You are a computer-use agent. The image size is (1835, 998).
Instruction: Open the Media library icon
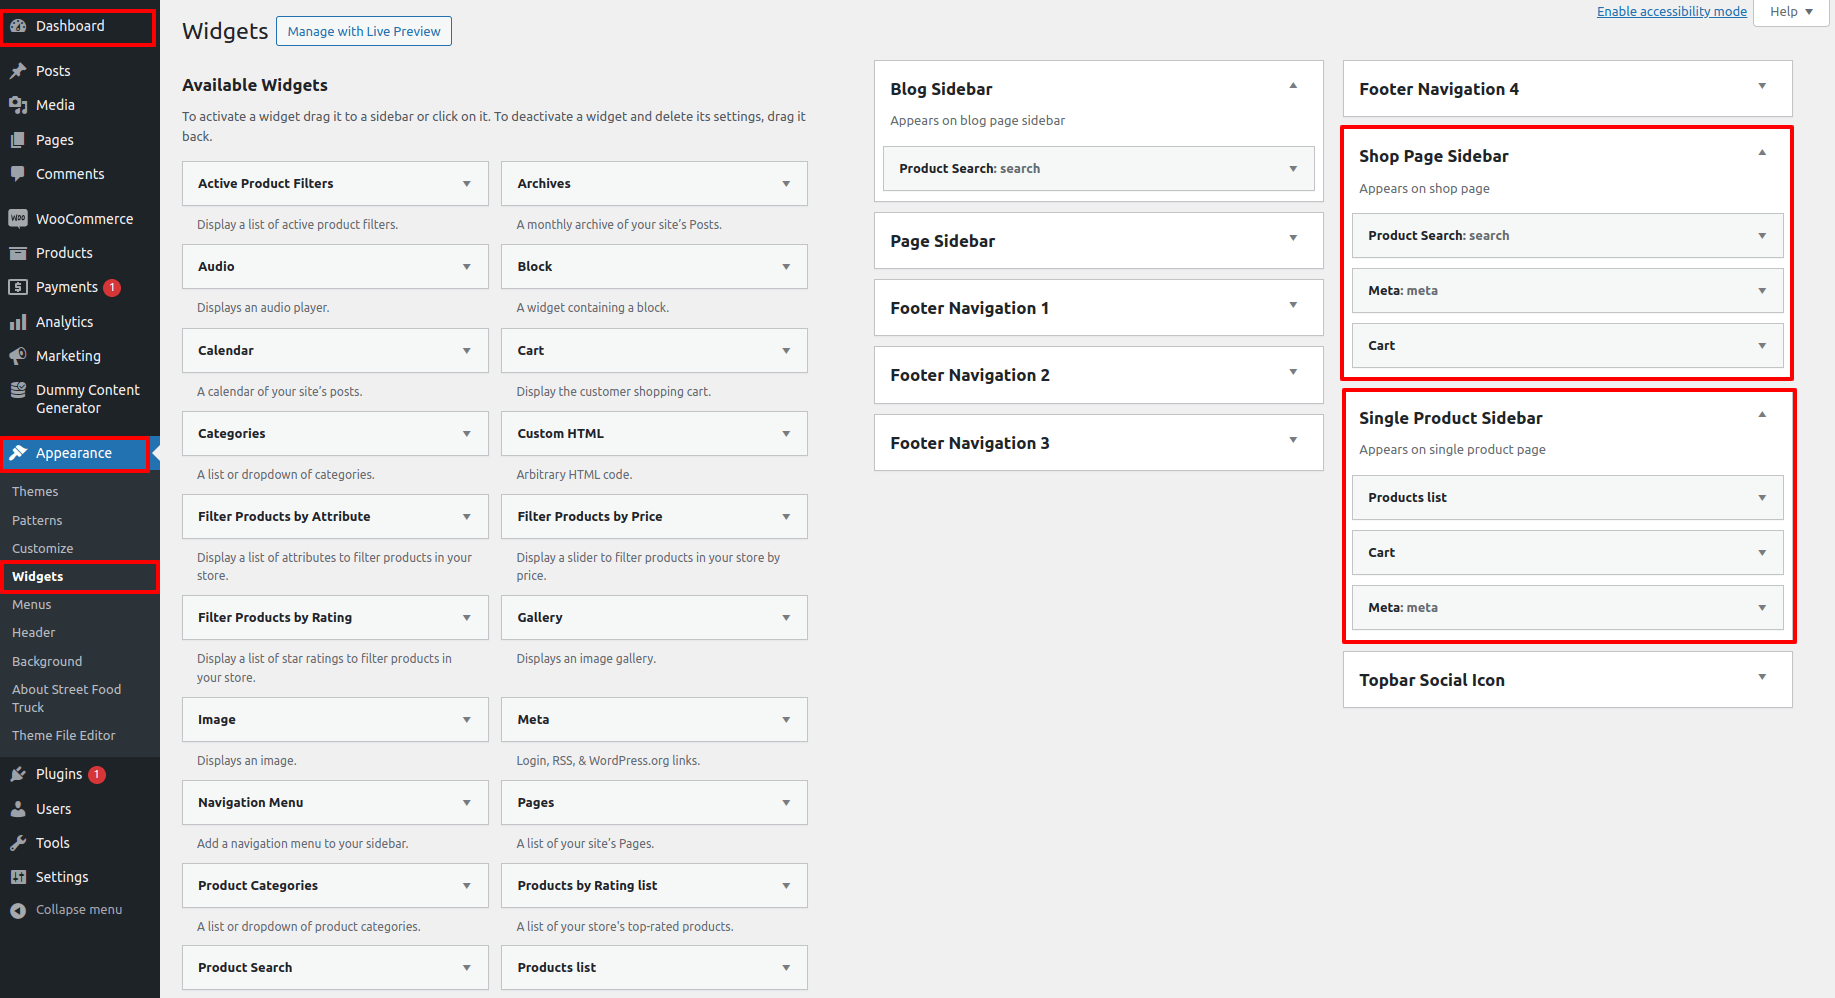(18, 105)
